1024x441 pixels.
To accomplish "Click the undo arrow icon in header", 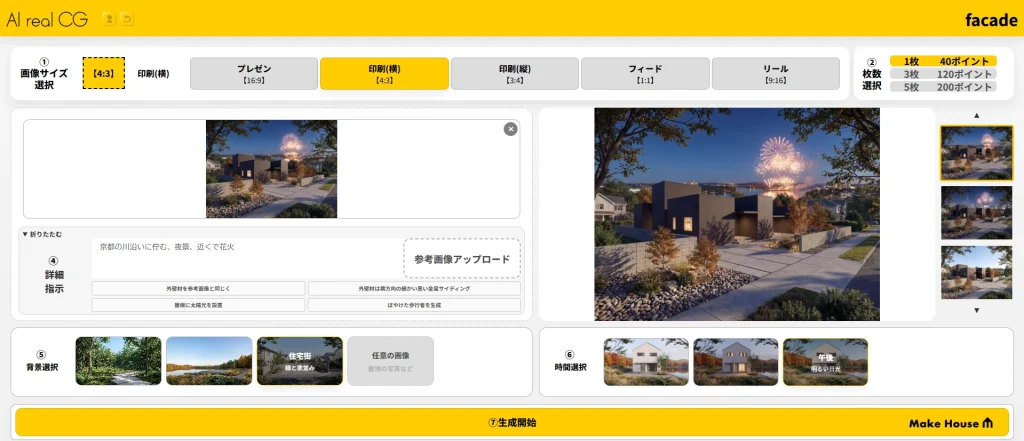I will tap(126, 19).
